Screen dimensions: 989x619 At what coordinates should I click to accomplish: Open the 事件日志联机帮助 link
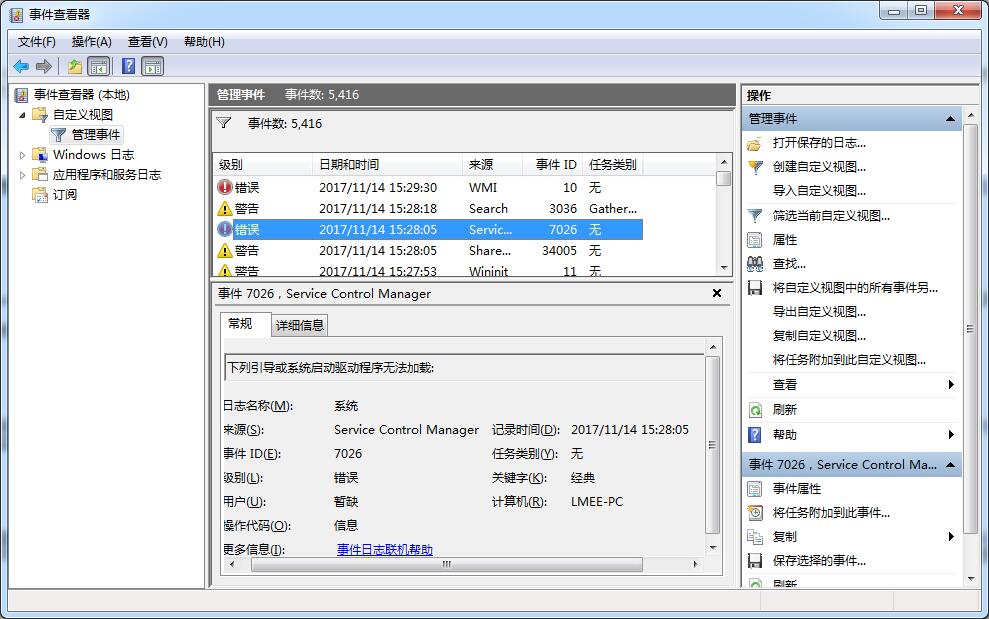point(385,550)
